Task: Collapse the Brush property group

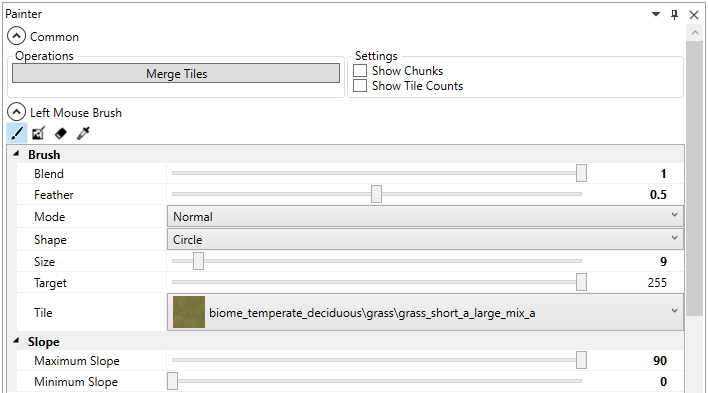Action: click(16, 154)
